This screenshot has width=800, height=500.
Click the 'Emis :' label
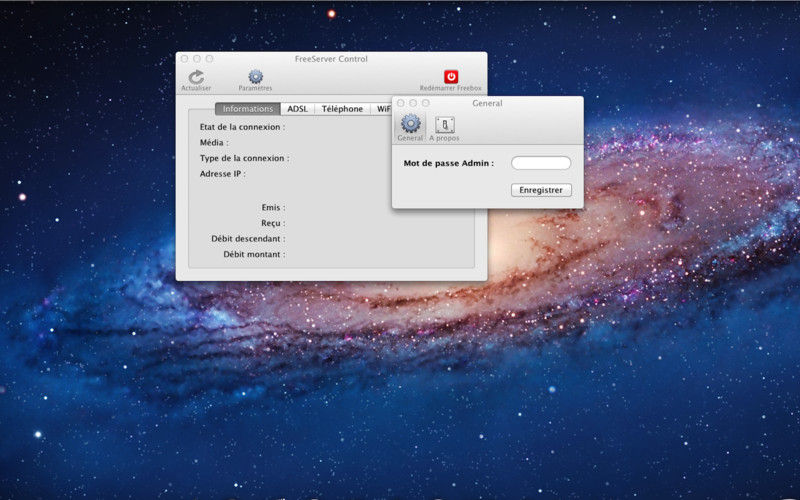[273, 207]
